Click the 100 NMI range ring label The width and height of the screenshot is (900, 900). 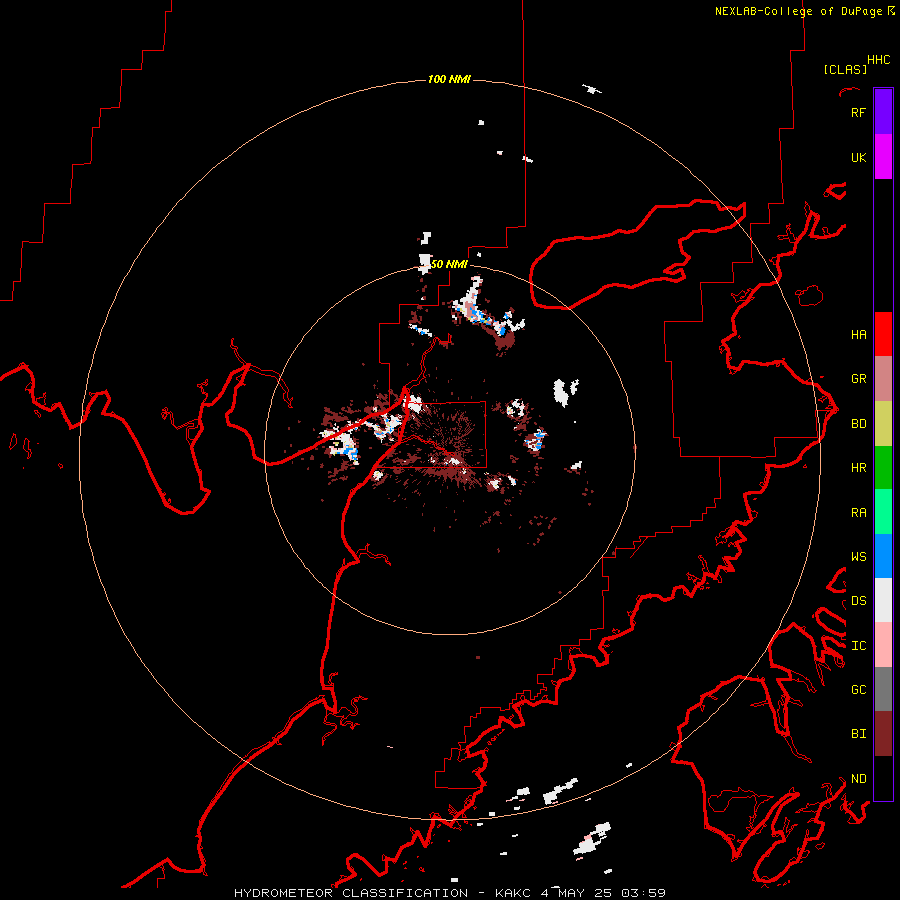[449, 79]
